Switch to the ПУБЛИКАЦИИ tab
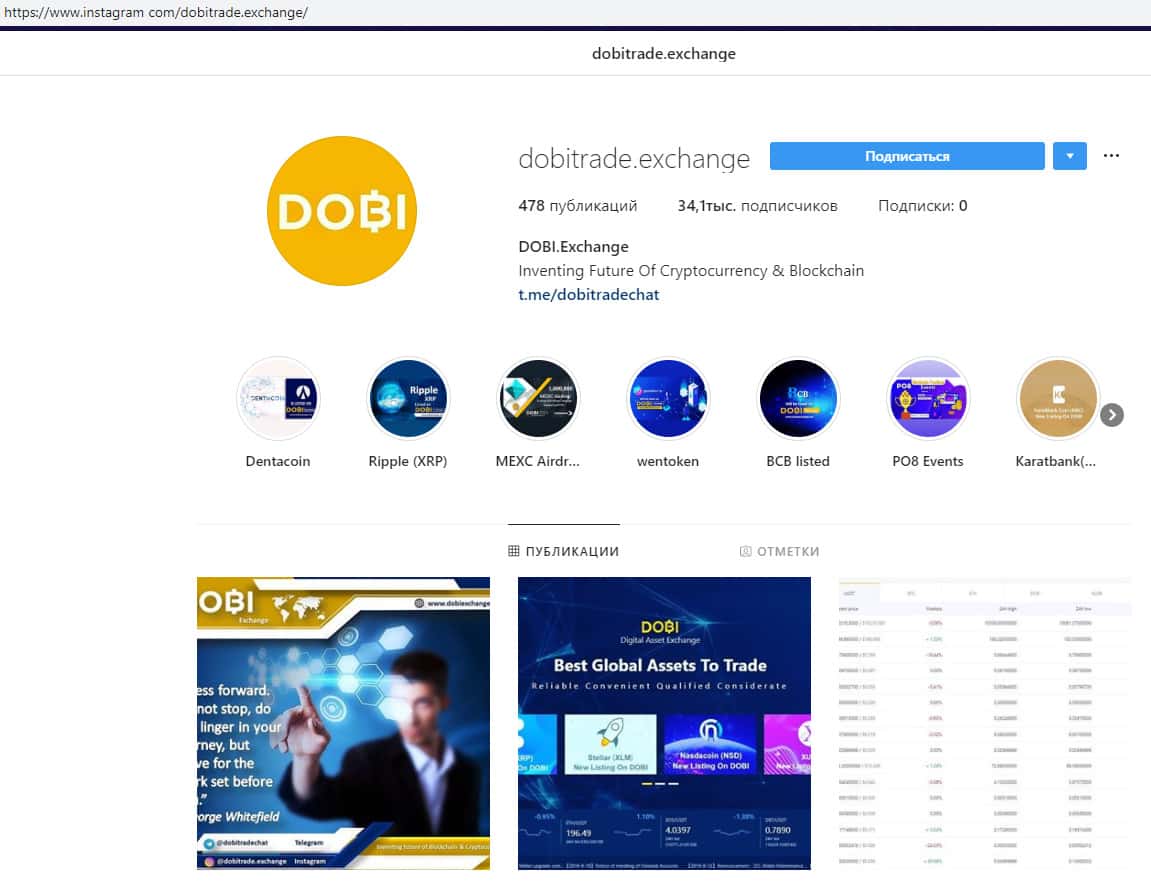Image resolution: width=1151 pixels, height=892 pixels. [x=564, y=551]
